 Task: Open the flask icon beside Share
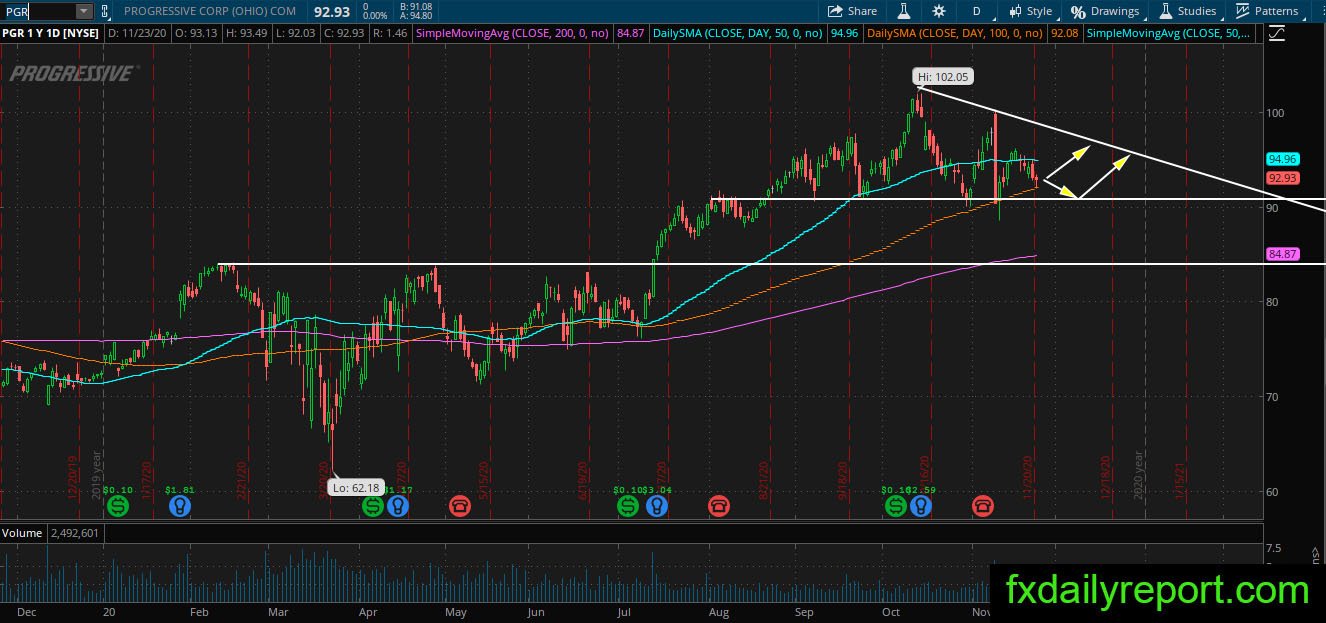(903, 11)
